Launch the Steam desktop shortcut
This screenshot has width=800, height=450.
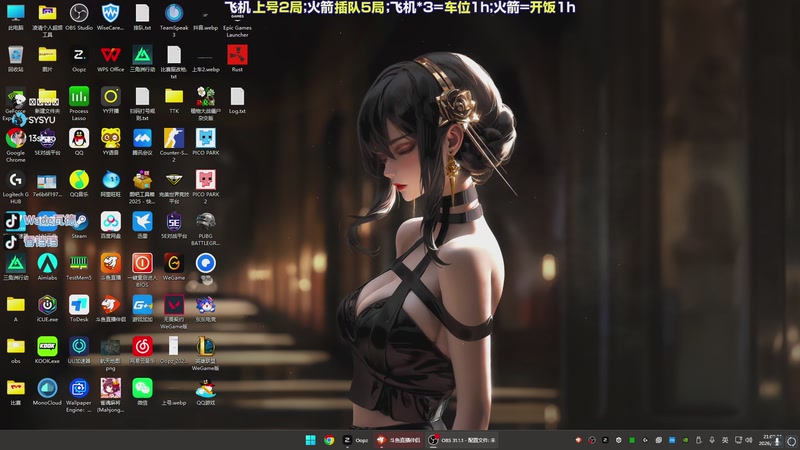(79, 225)
